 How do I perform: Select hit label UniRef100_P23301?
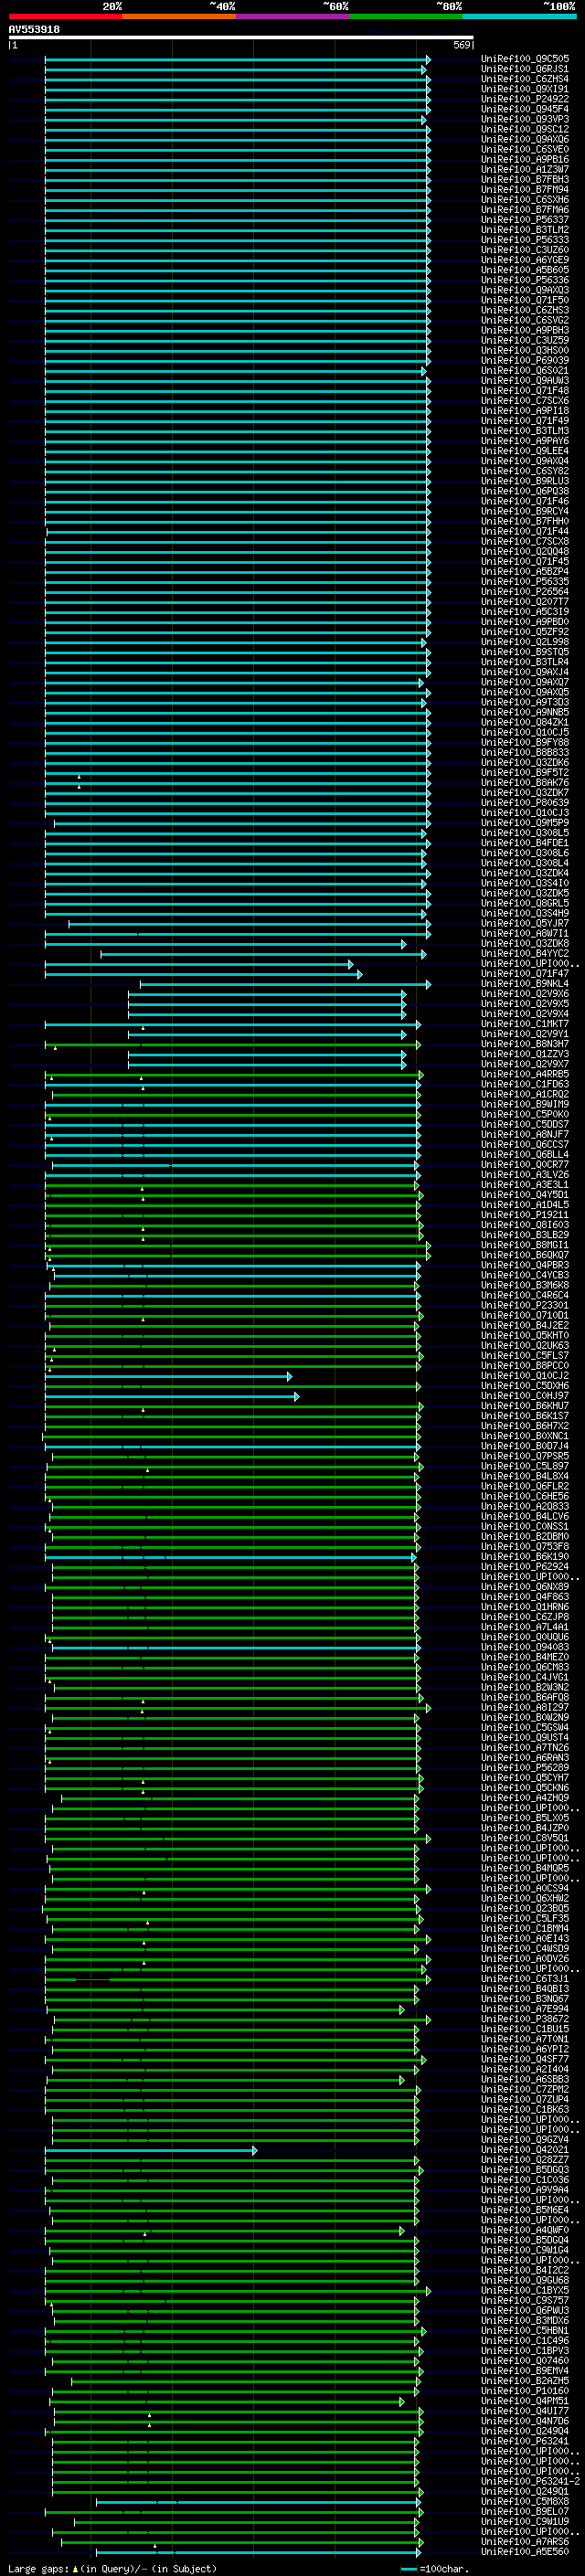pyautogui.click(x=525, y=1305)
